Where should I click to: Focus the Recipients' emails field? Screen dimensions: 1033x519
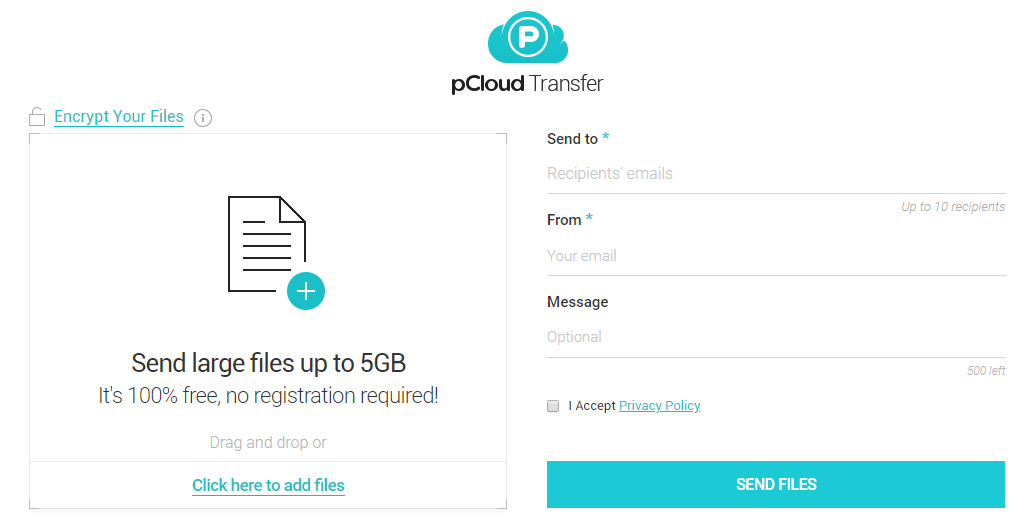pyautogui.click(x=776, y=174)
